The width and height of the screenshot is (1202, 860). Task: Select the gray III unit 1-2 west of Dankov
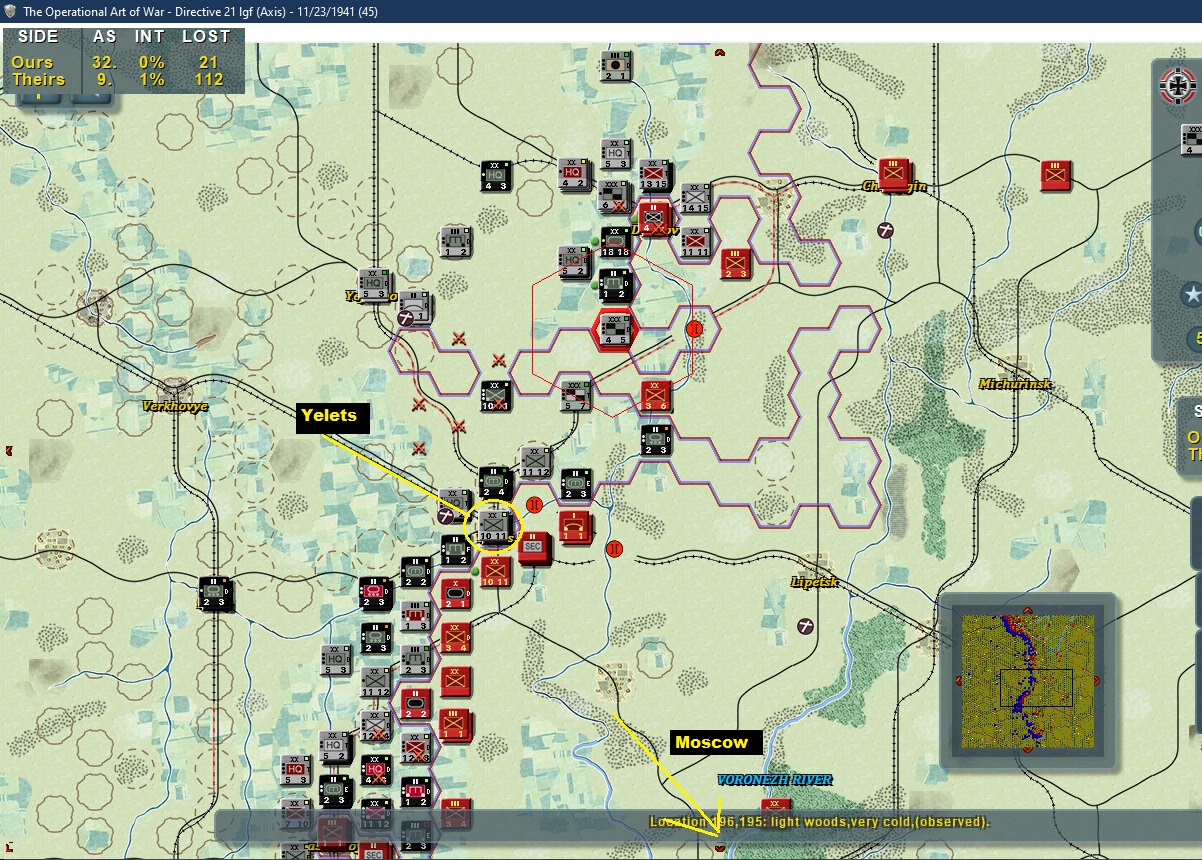(455, 242)
